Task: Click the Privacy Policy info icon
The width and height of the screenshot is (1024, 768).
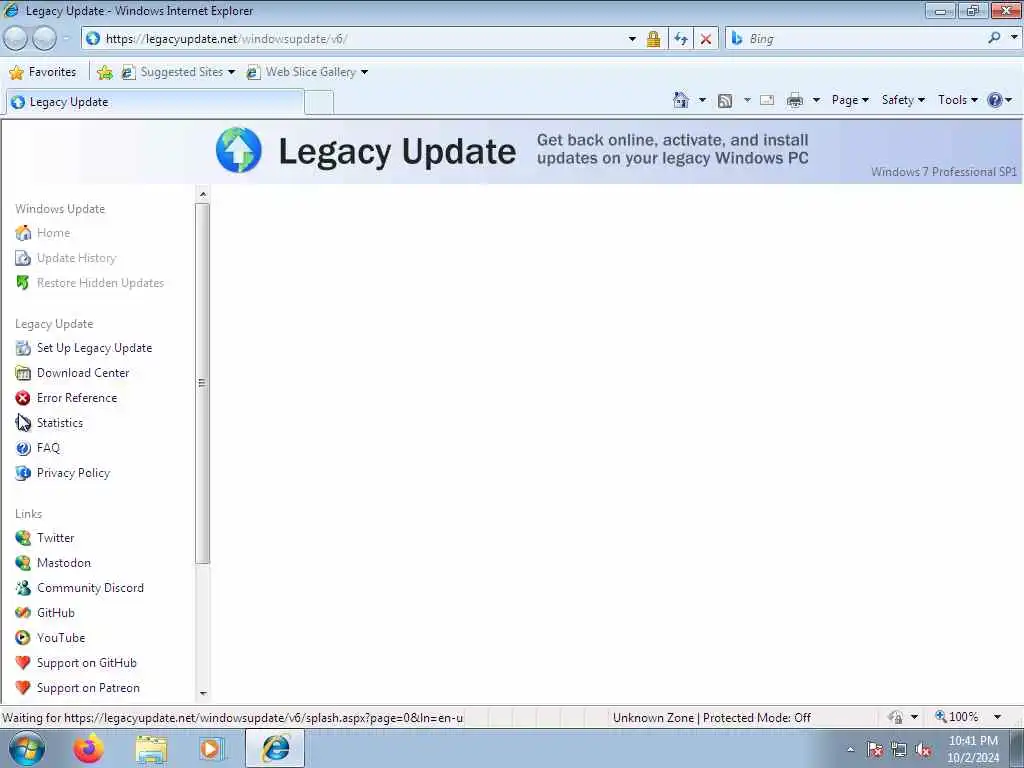Action: [x=23, y=473]
